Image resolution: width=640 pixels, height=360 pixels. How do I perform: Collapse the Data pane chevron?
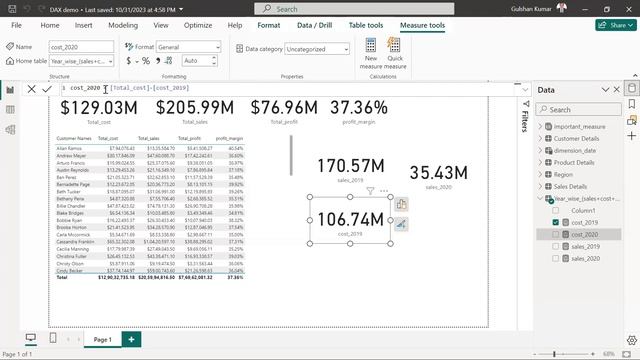pyautogui.click(x=605, y=90)
